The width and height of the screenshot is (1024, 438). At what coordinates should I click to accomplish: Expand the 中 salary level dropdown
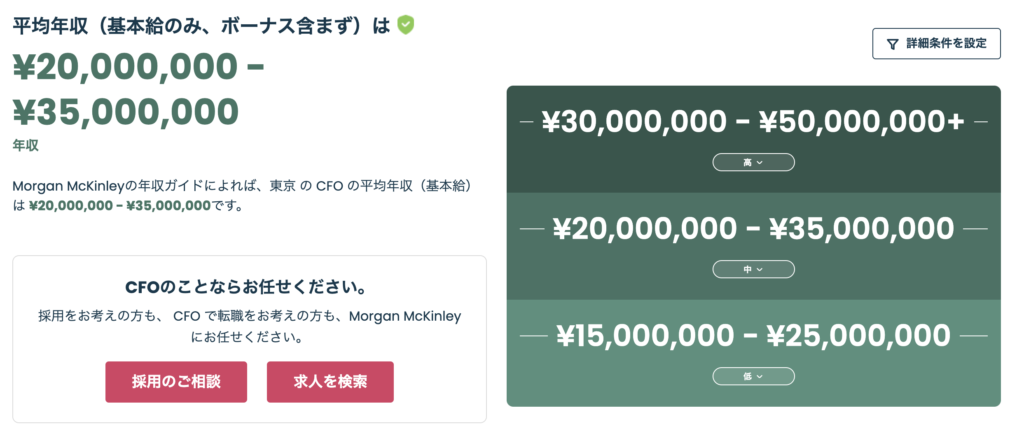(x=753, y=269)
